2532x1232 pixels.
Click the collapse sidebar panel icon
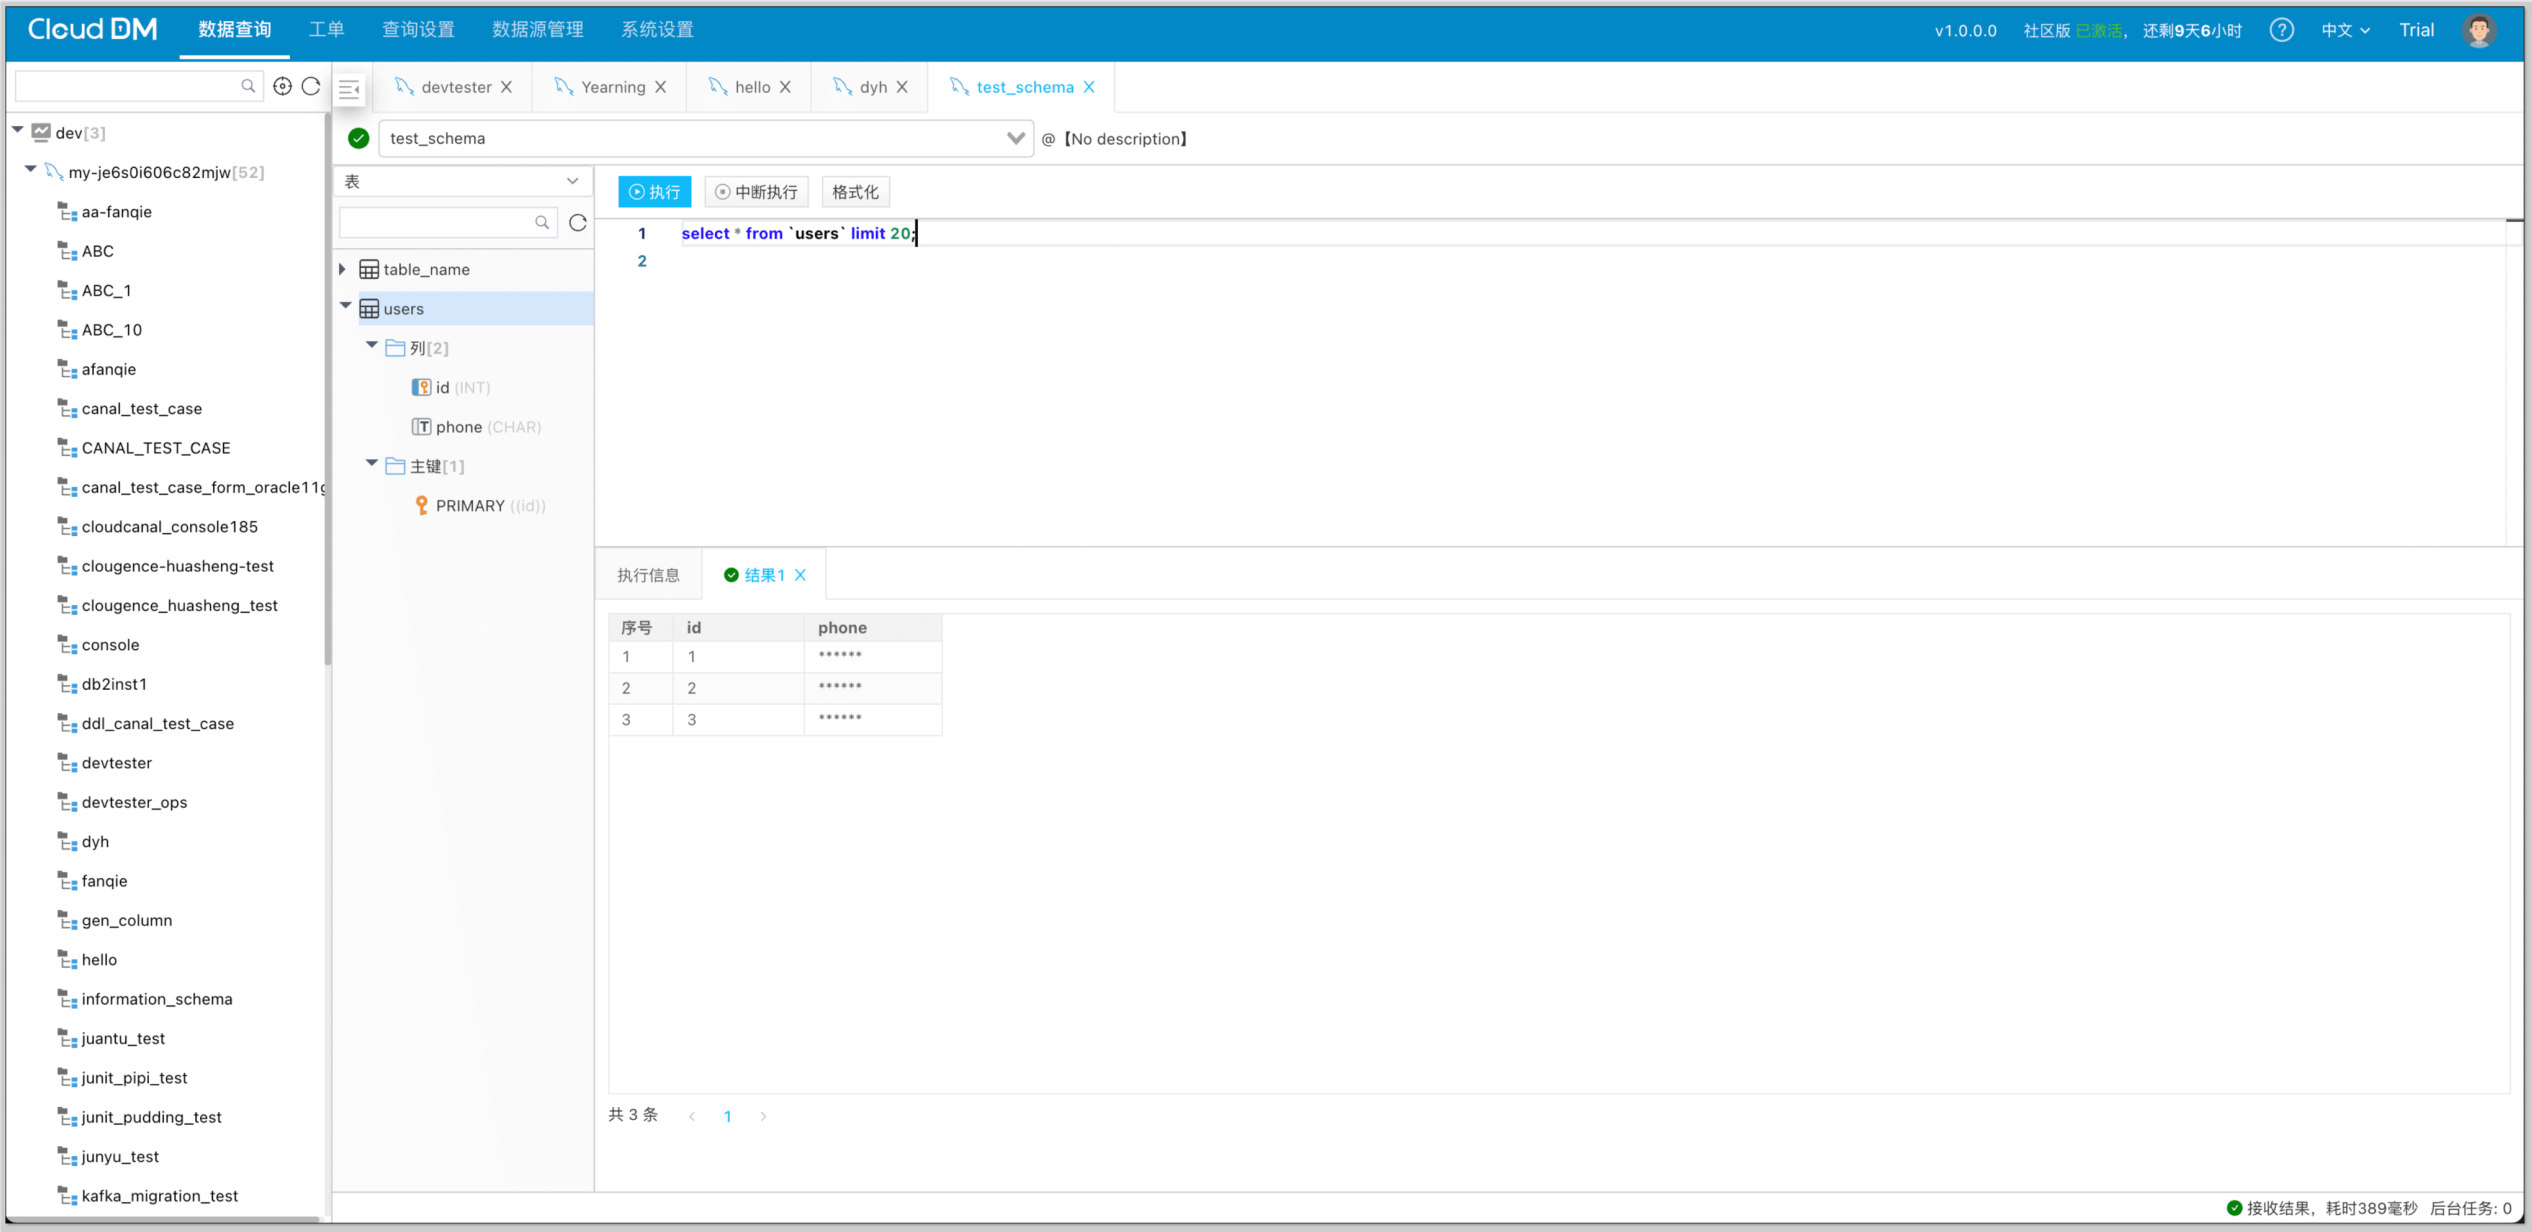[349, 89]
